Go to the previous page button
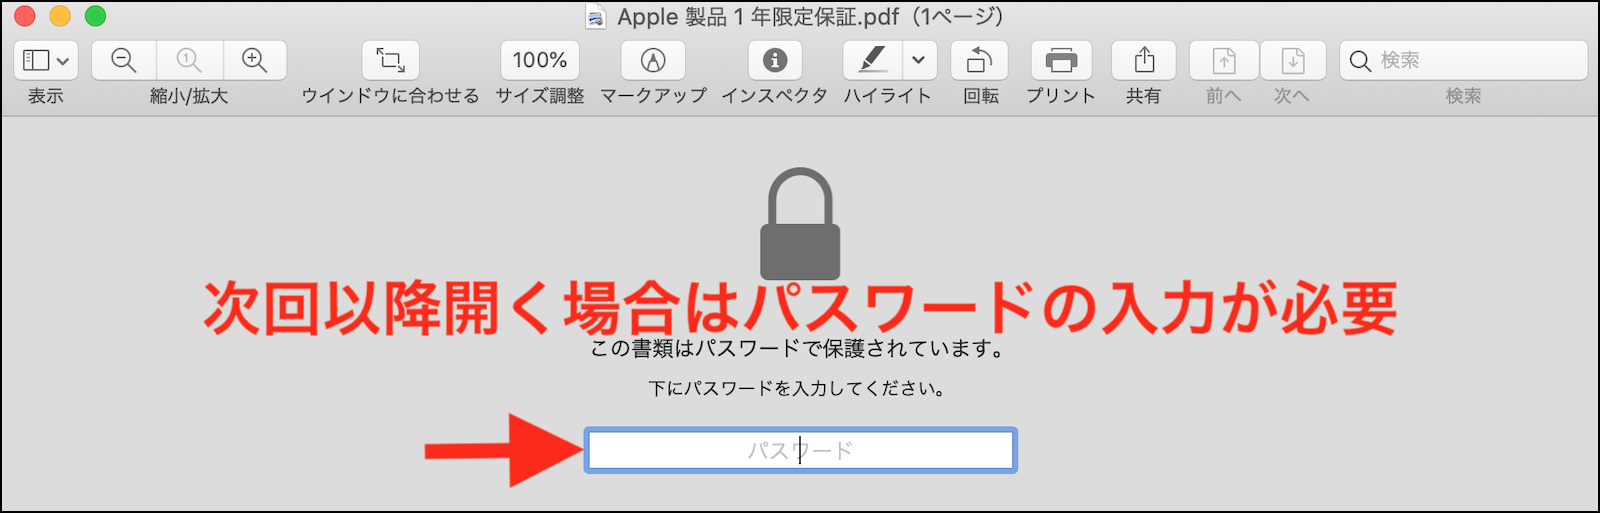Screen dimensions: 1600x513 pos(1224,61)
